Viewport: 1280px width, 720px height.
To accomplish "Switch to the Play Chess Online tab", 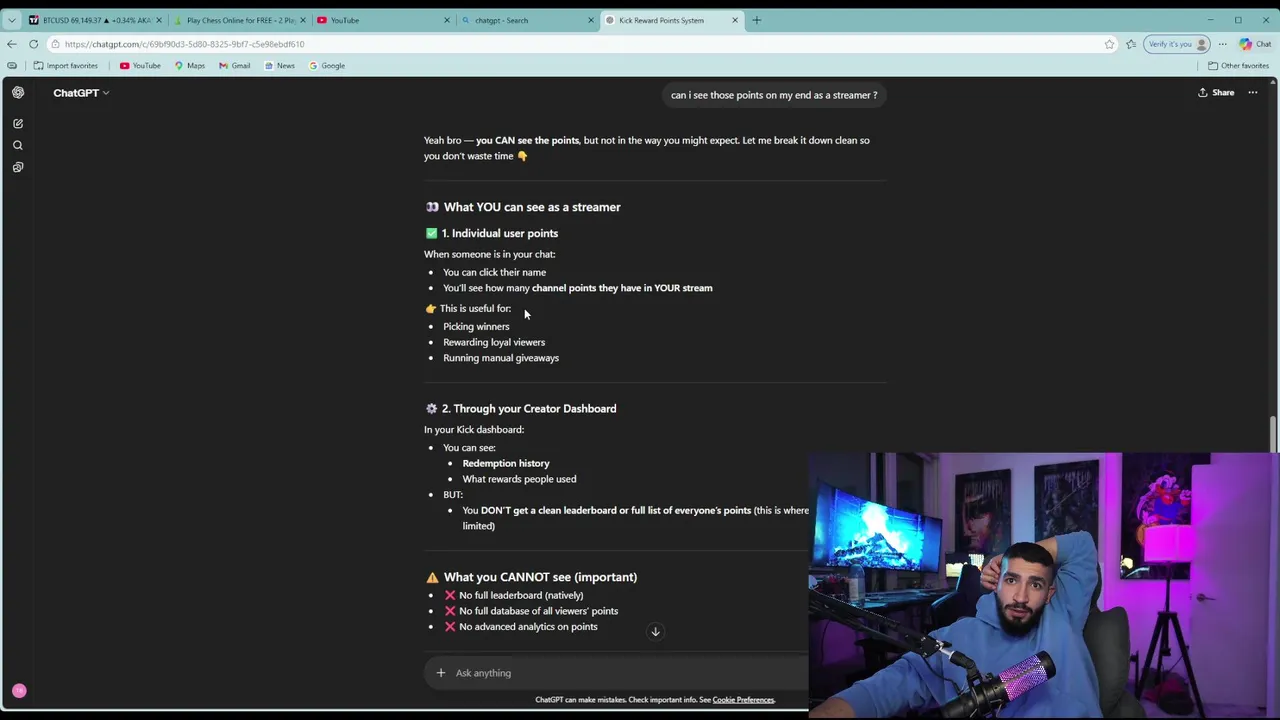I will click(x=240, y=20).
